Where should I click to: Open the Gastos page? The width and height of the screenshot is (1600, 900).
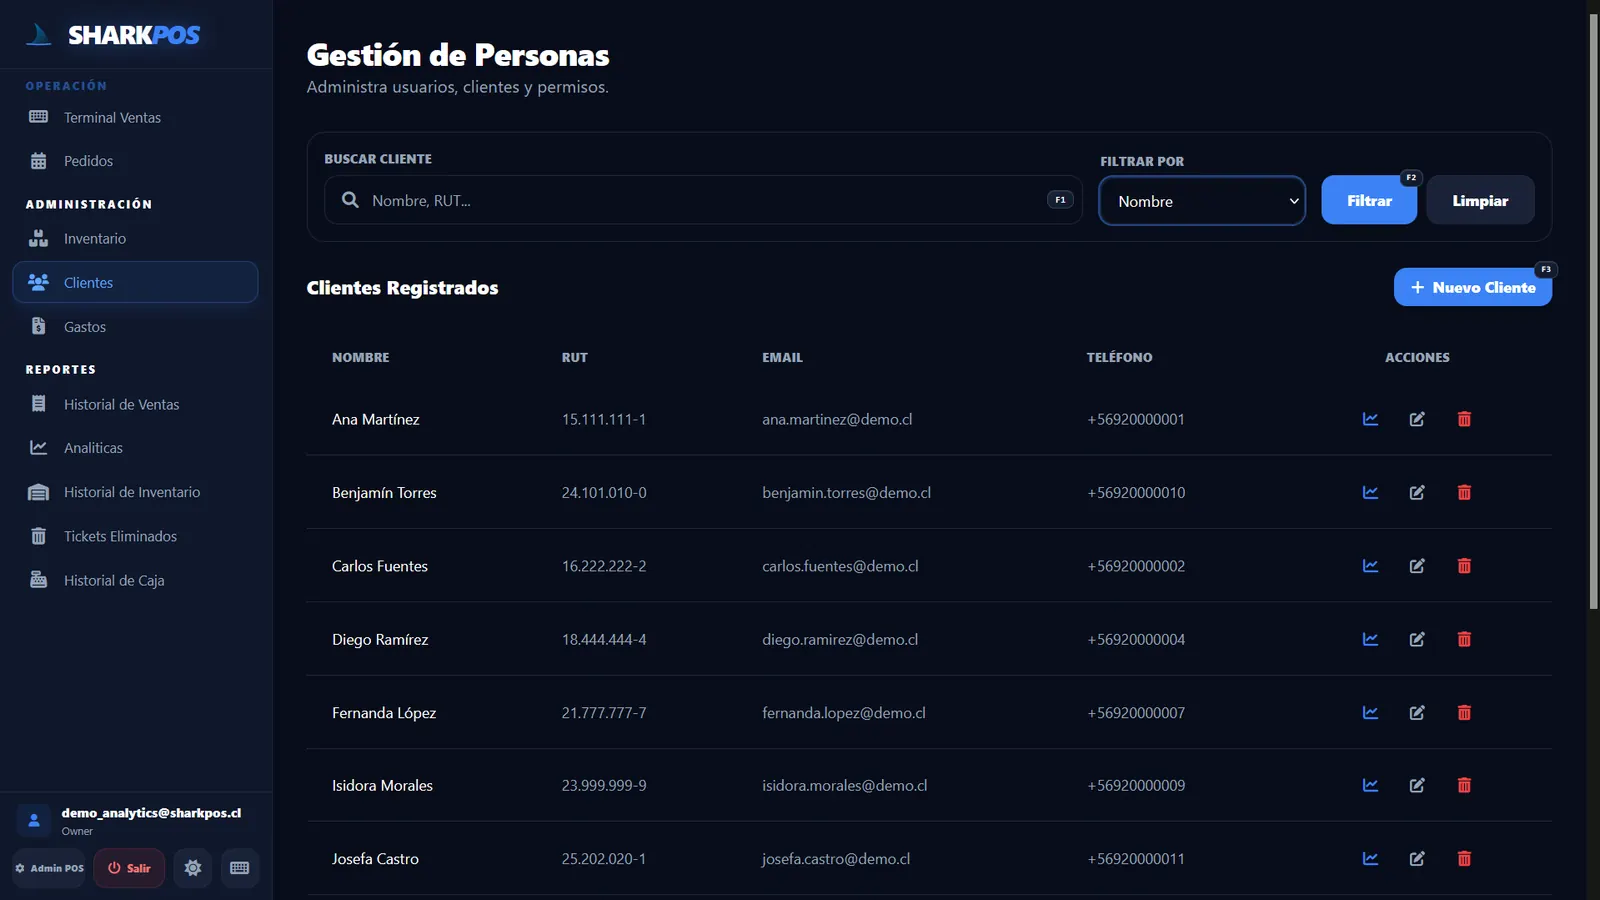pos(135,327)
